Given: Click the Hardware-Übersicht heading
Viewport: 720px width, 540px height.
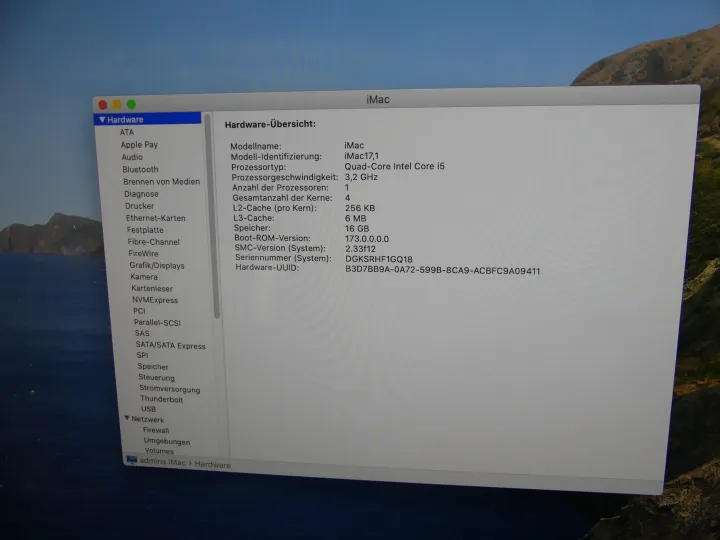Looking at the screenshot, I should click(x=270, y=124).
